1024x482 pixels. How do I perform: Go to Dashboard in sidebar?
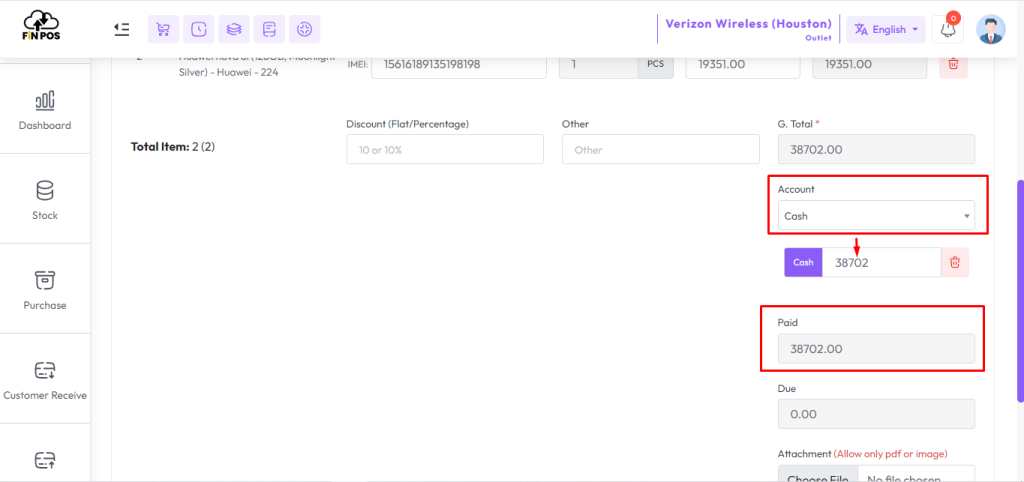click(45, 109)
